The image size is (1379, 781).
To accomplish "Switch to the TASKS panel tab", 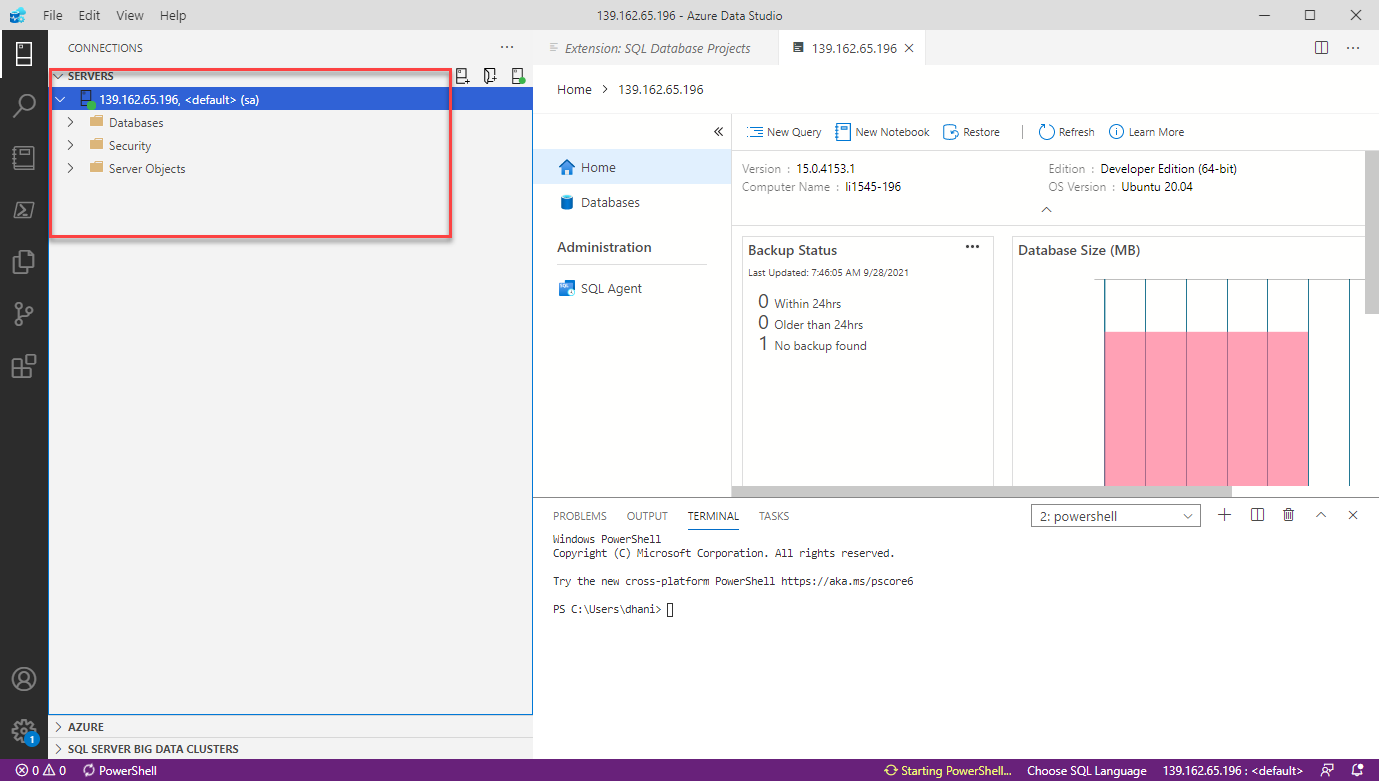I will (774, 516).
